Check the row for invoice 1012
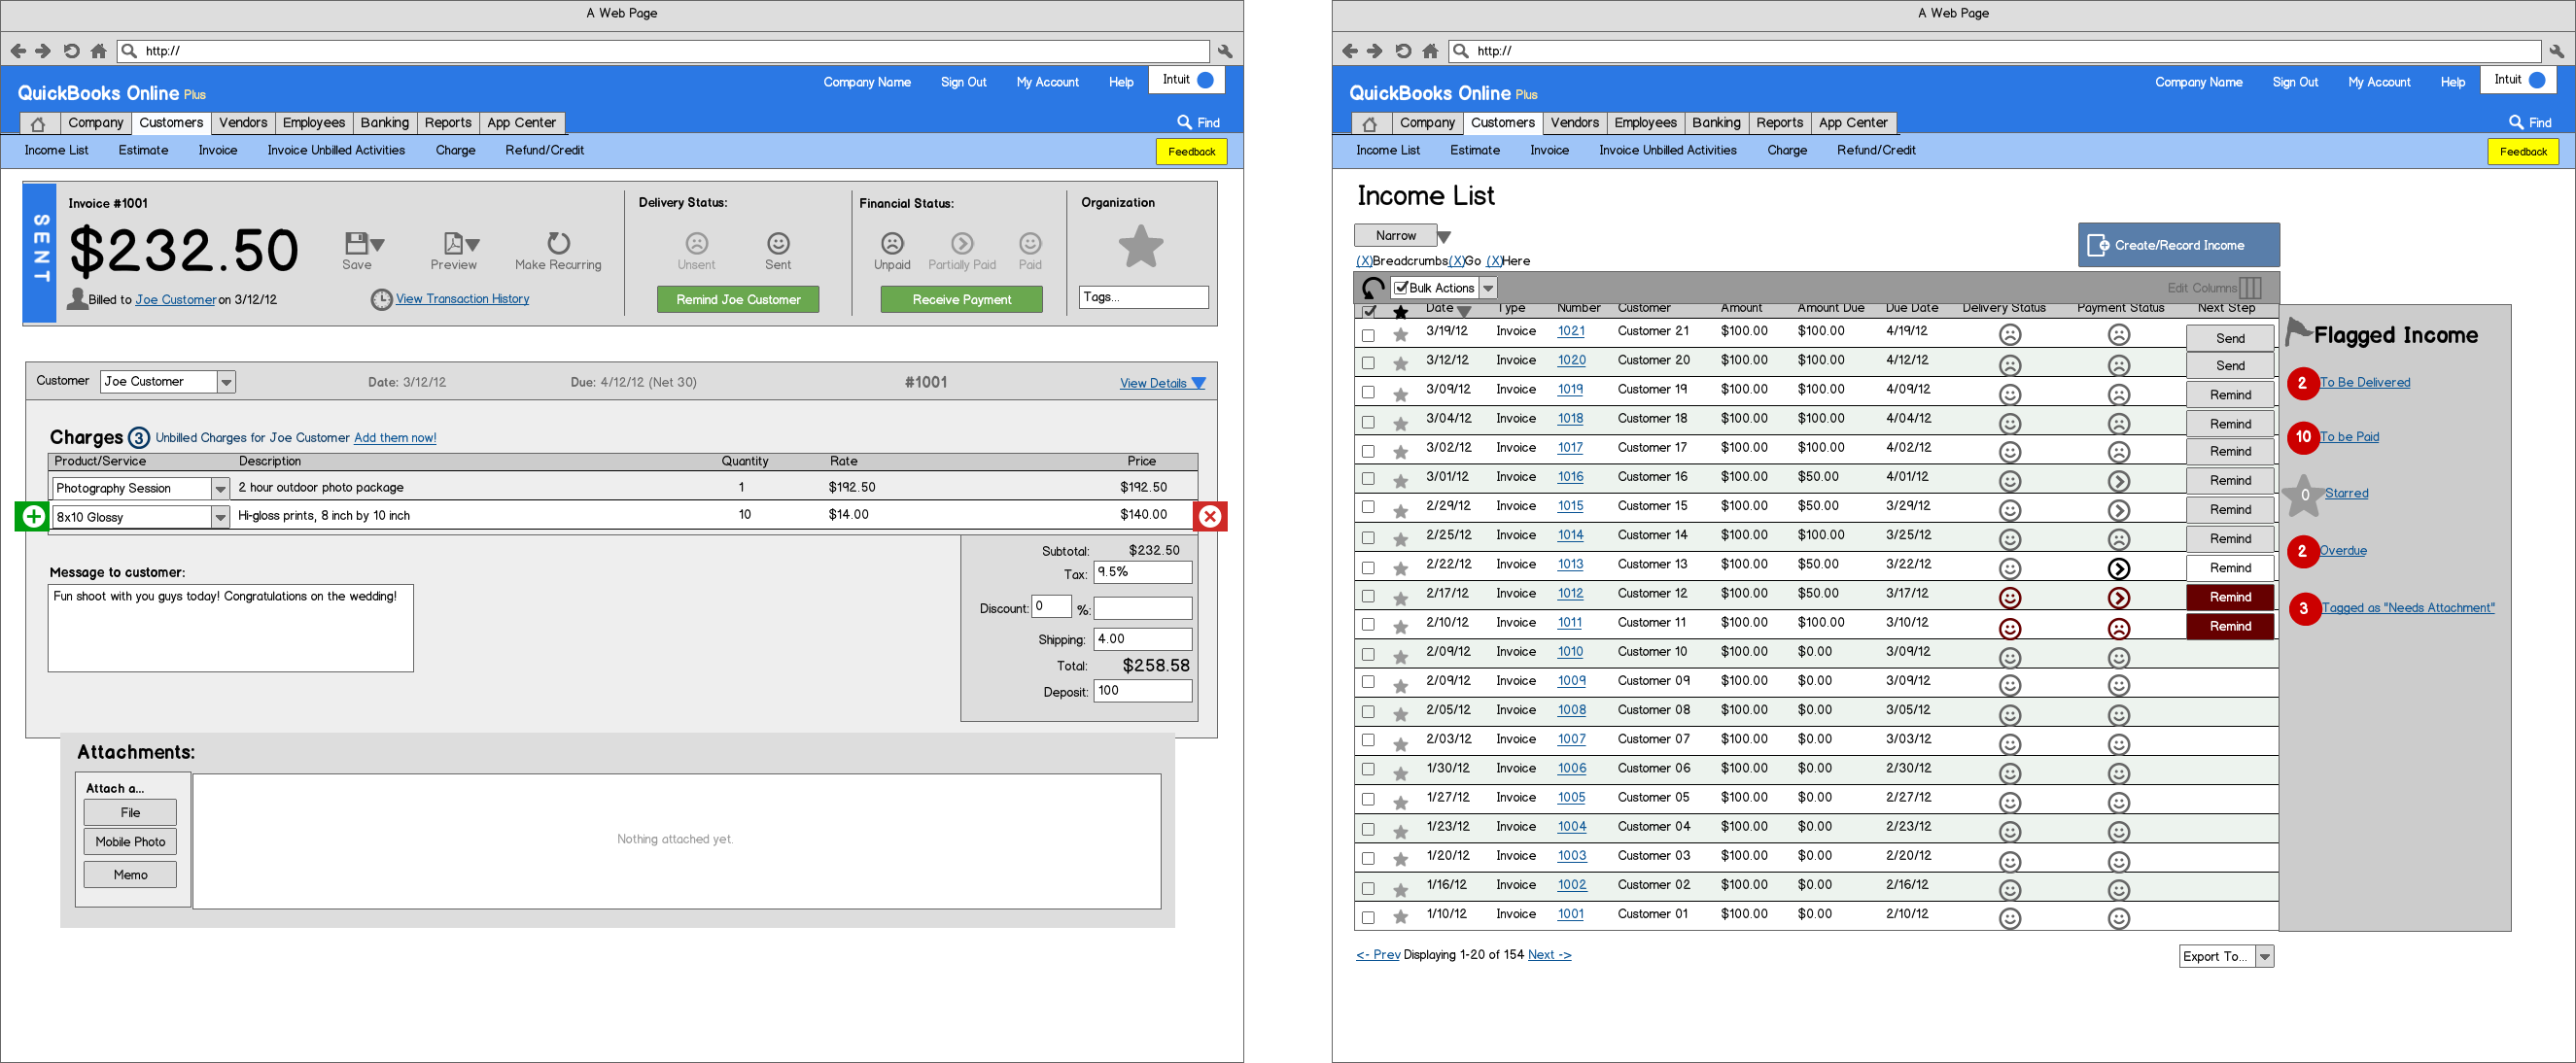 tap(1368, 596)
